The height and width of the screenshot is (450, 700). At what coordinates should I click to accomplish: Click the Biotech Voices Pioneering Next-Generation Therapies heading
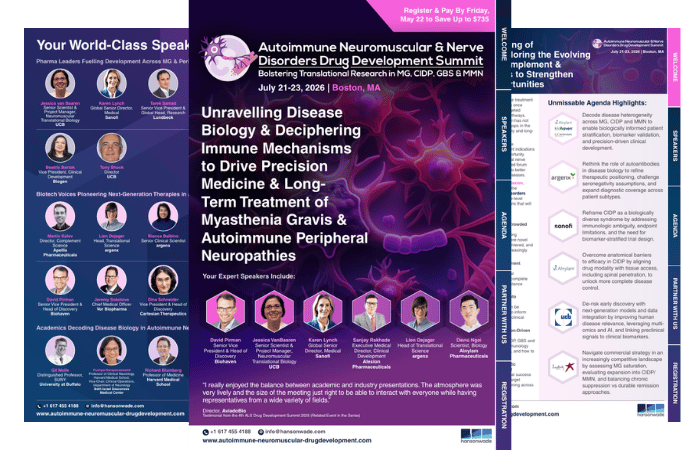coord(112,194)
